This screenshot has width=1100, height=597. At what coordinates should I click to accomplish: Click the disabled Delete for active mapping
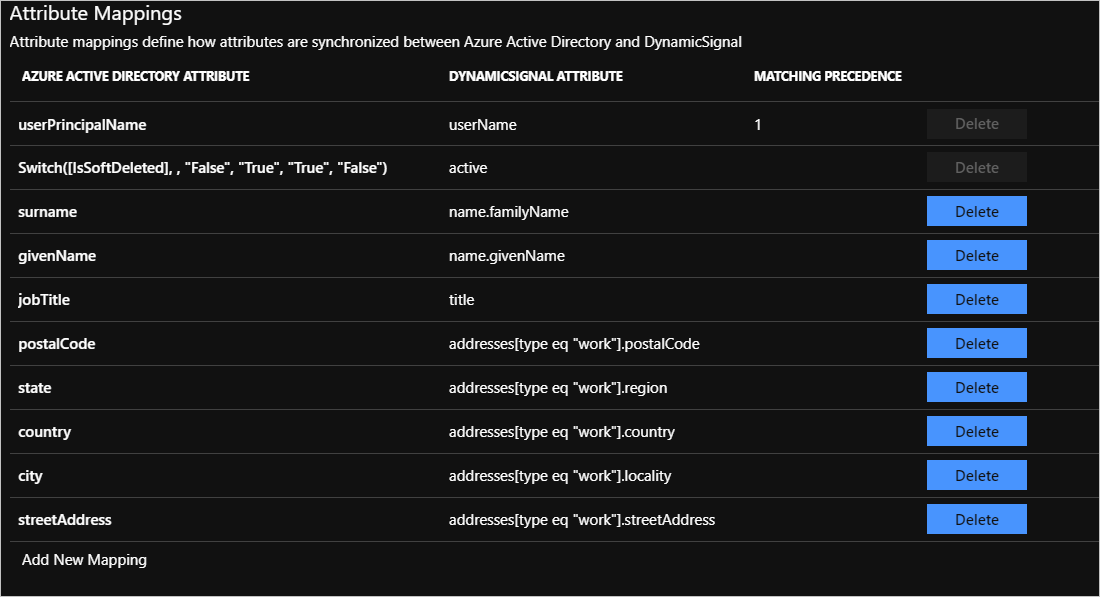pyautogui.click(x=977, y=168)
